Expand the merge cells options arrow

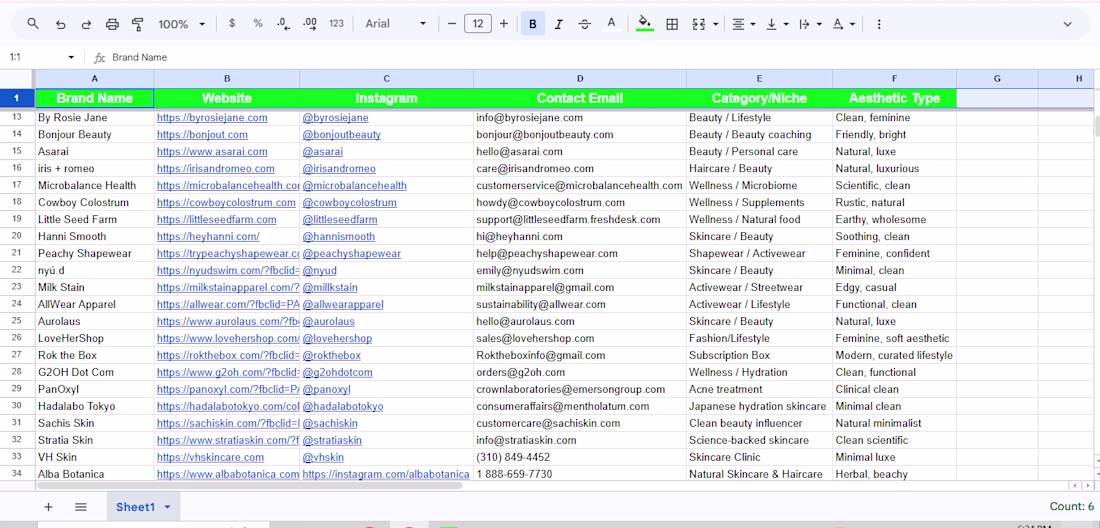(x=716, y=24)
